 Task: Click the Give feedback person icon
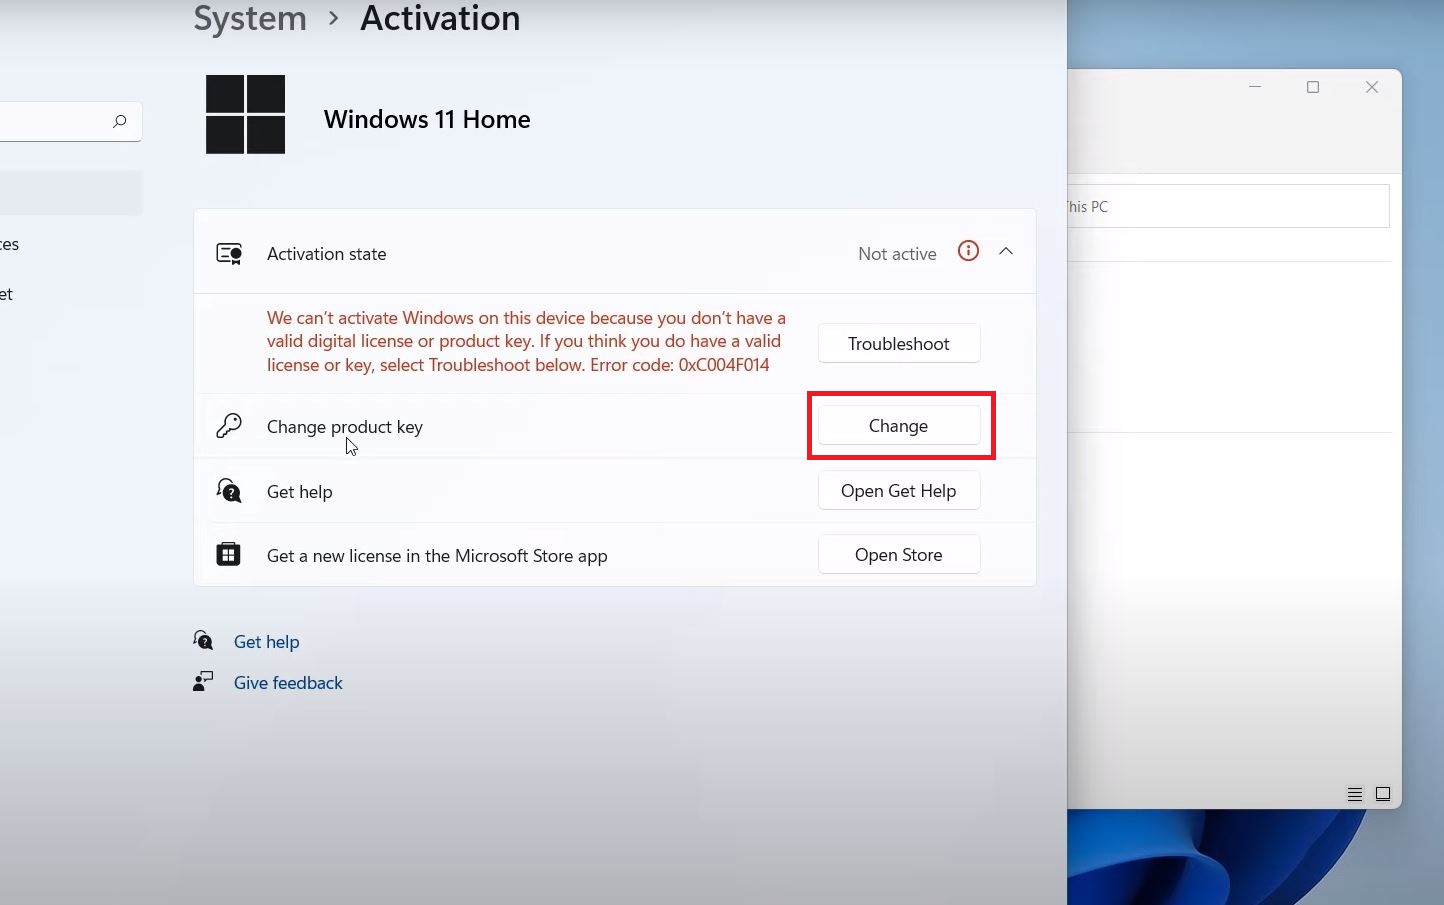pyautogui.click(x=203, y=682)
